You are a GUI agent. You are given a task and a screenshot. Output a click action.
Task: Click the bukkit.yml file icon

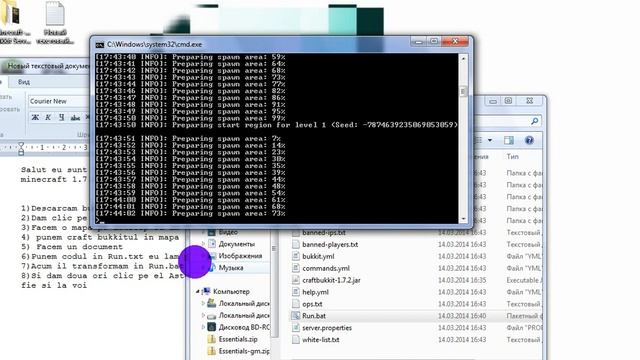tap(296, 256)
